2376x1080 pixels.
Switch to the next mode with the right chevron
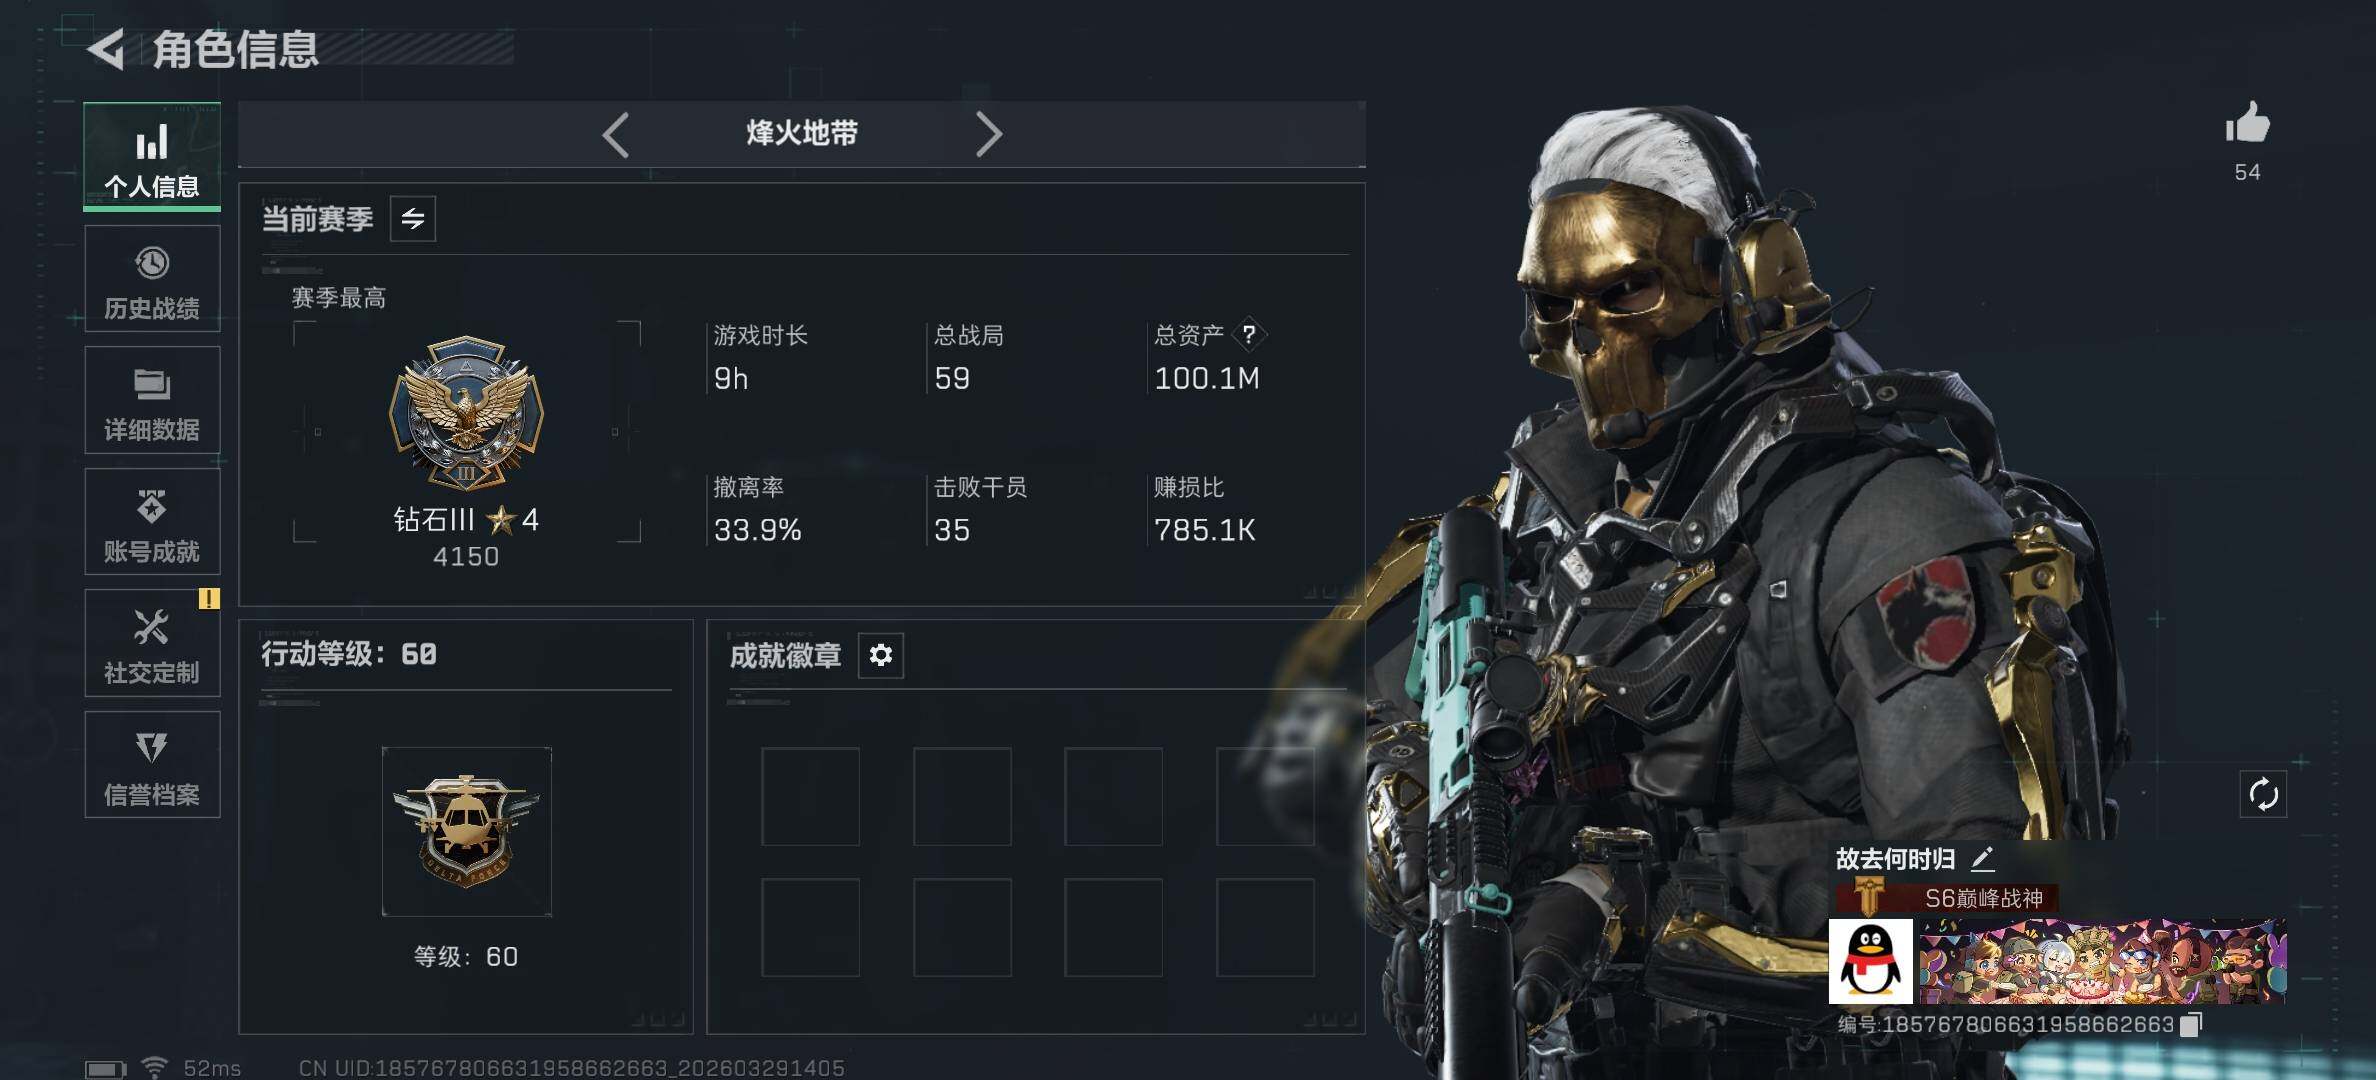tap(988, 134)
